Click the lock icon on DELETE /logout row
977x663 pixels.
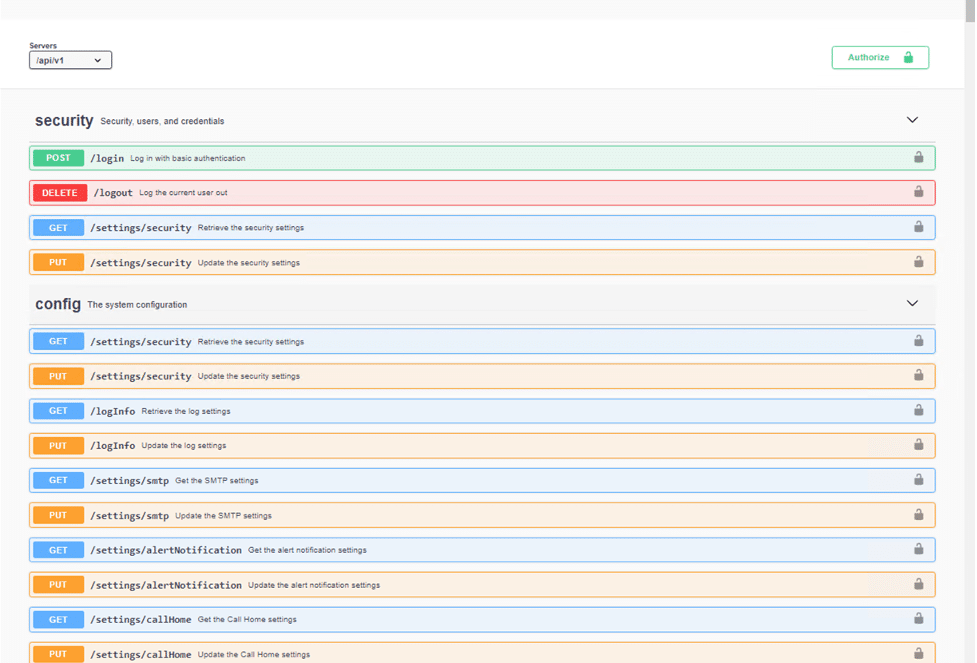click(x=918, y=191)
